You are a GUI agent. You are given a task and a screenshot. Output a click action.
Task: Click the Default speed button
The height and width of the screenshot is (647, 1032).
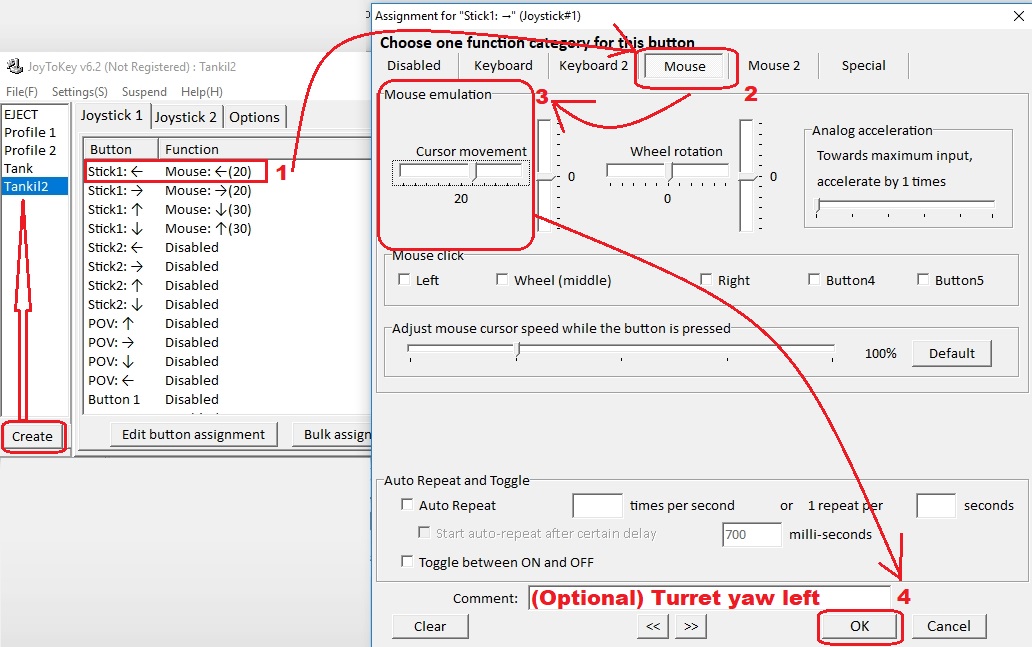pyautogui.click(x=952, y=353)
